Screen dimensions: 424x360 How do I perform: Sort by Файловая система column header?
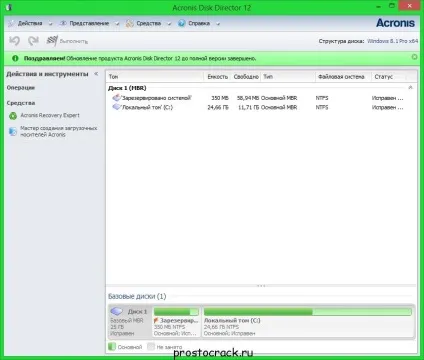pyautogui.click(x=343, y=77)
